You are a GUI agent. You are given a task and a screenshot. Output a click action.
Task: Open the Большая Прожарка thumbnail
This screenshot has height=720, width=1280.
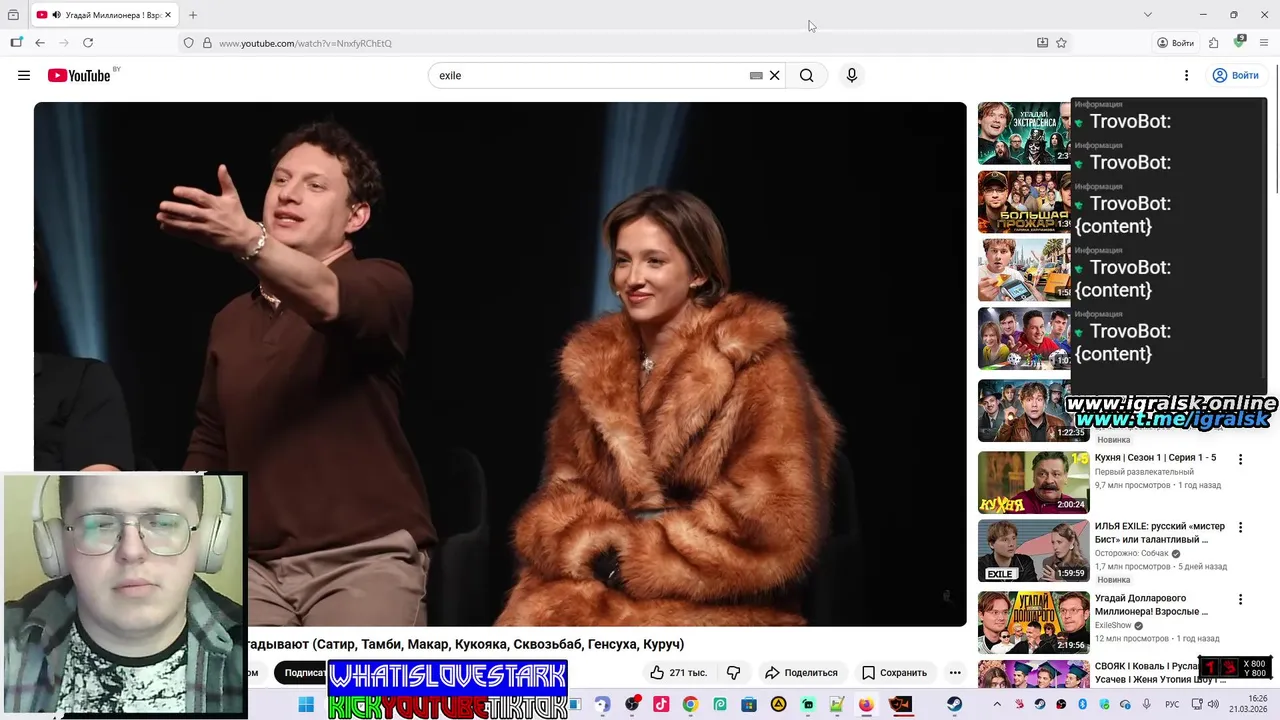click(1024, 201)
